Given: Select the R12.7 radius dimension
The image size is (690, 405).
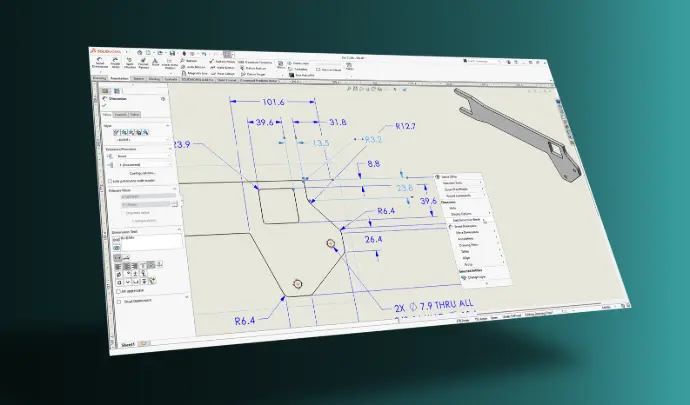Looking at the screenshot, I should click(405, 126).
